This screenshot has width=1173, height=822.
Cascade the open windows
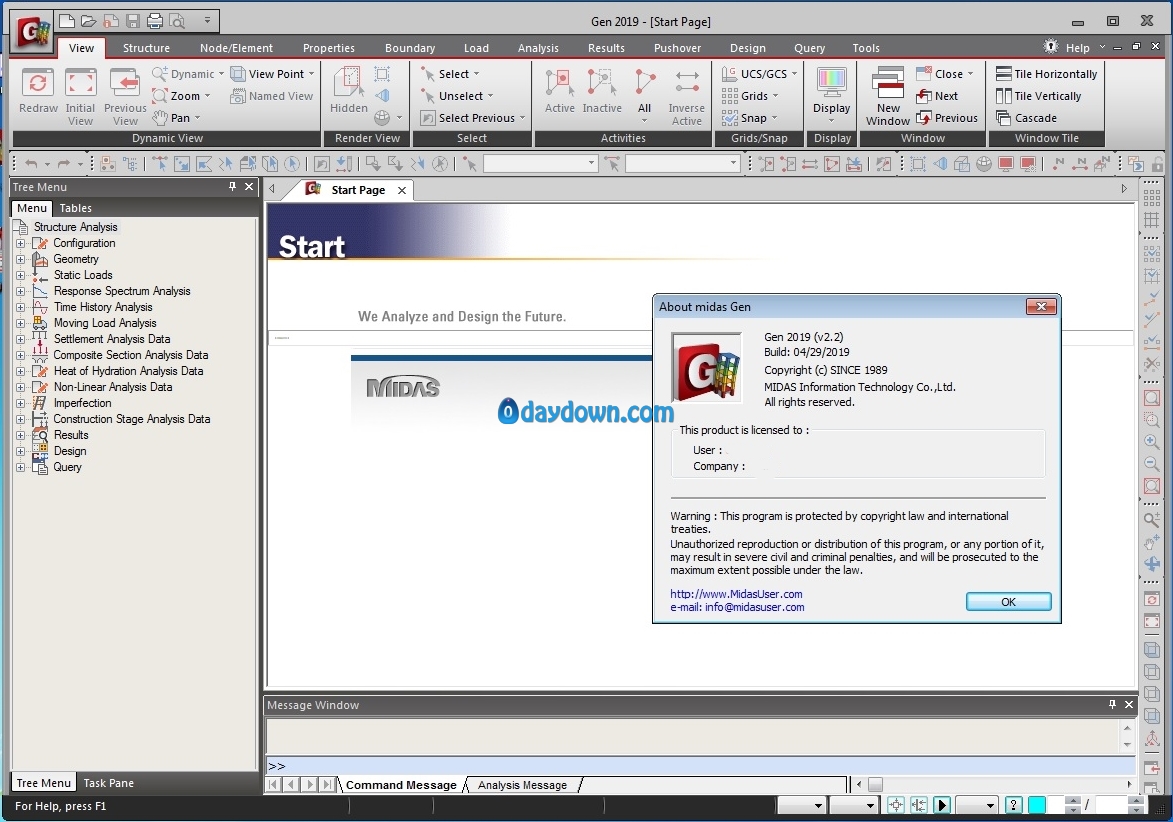pyautogui.click(x=1026, y=117)
